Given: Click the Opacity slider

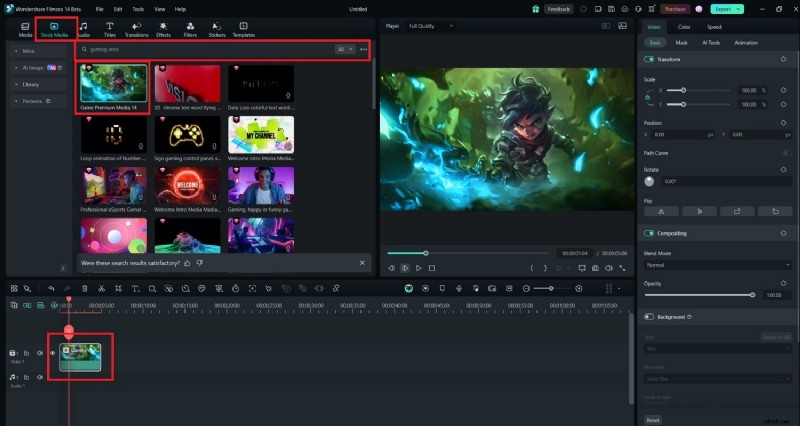Looking at the screenshot, I should [x=700, y=295].
